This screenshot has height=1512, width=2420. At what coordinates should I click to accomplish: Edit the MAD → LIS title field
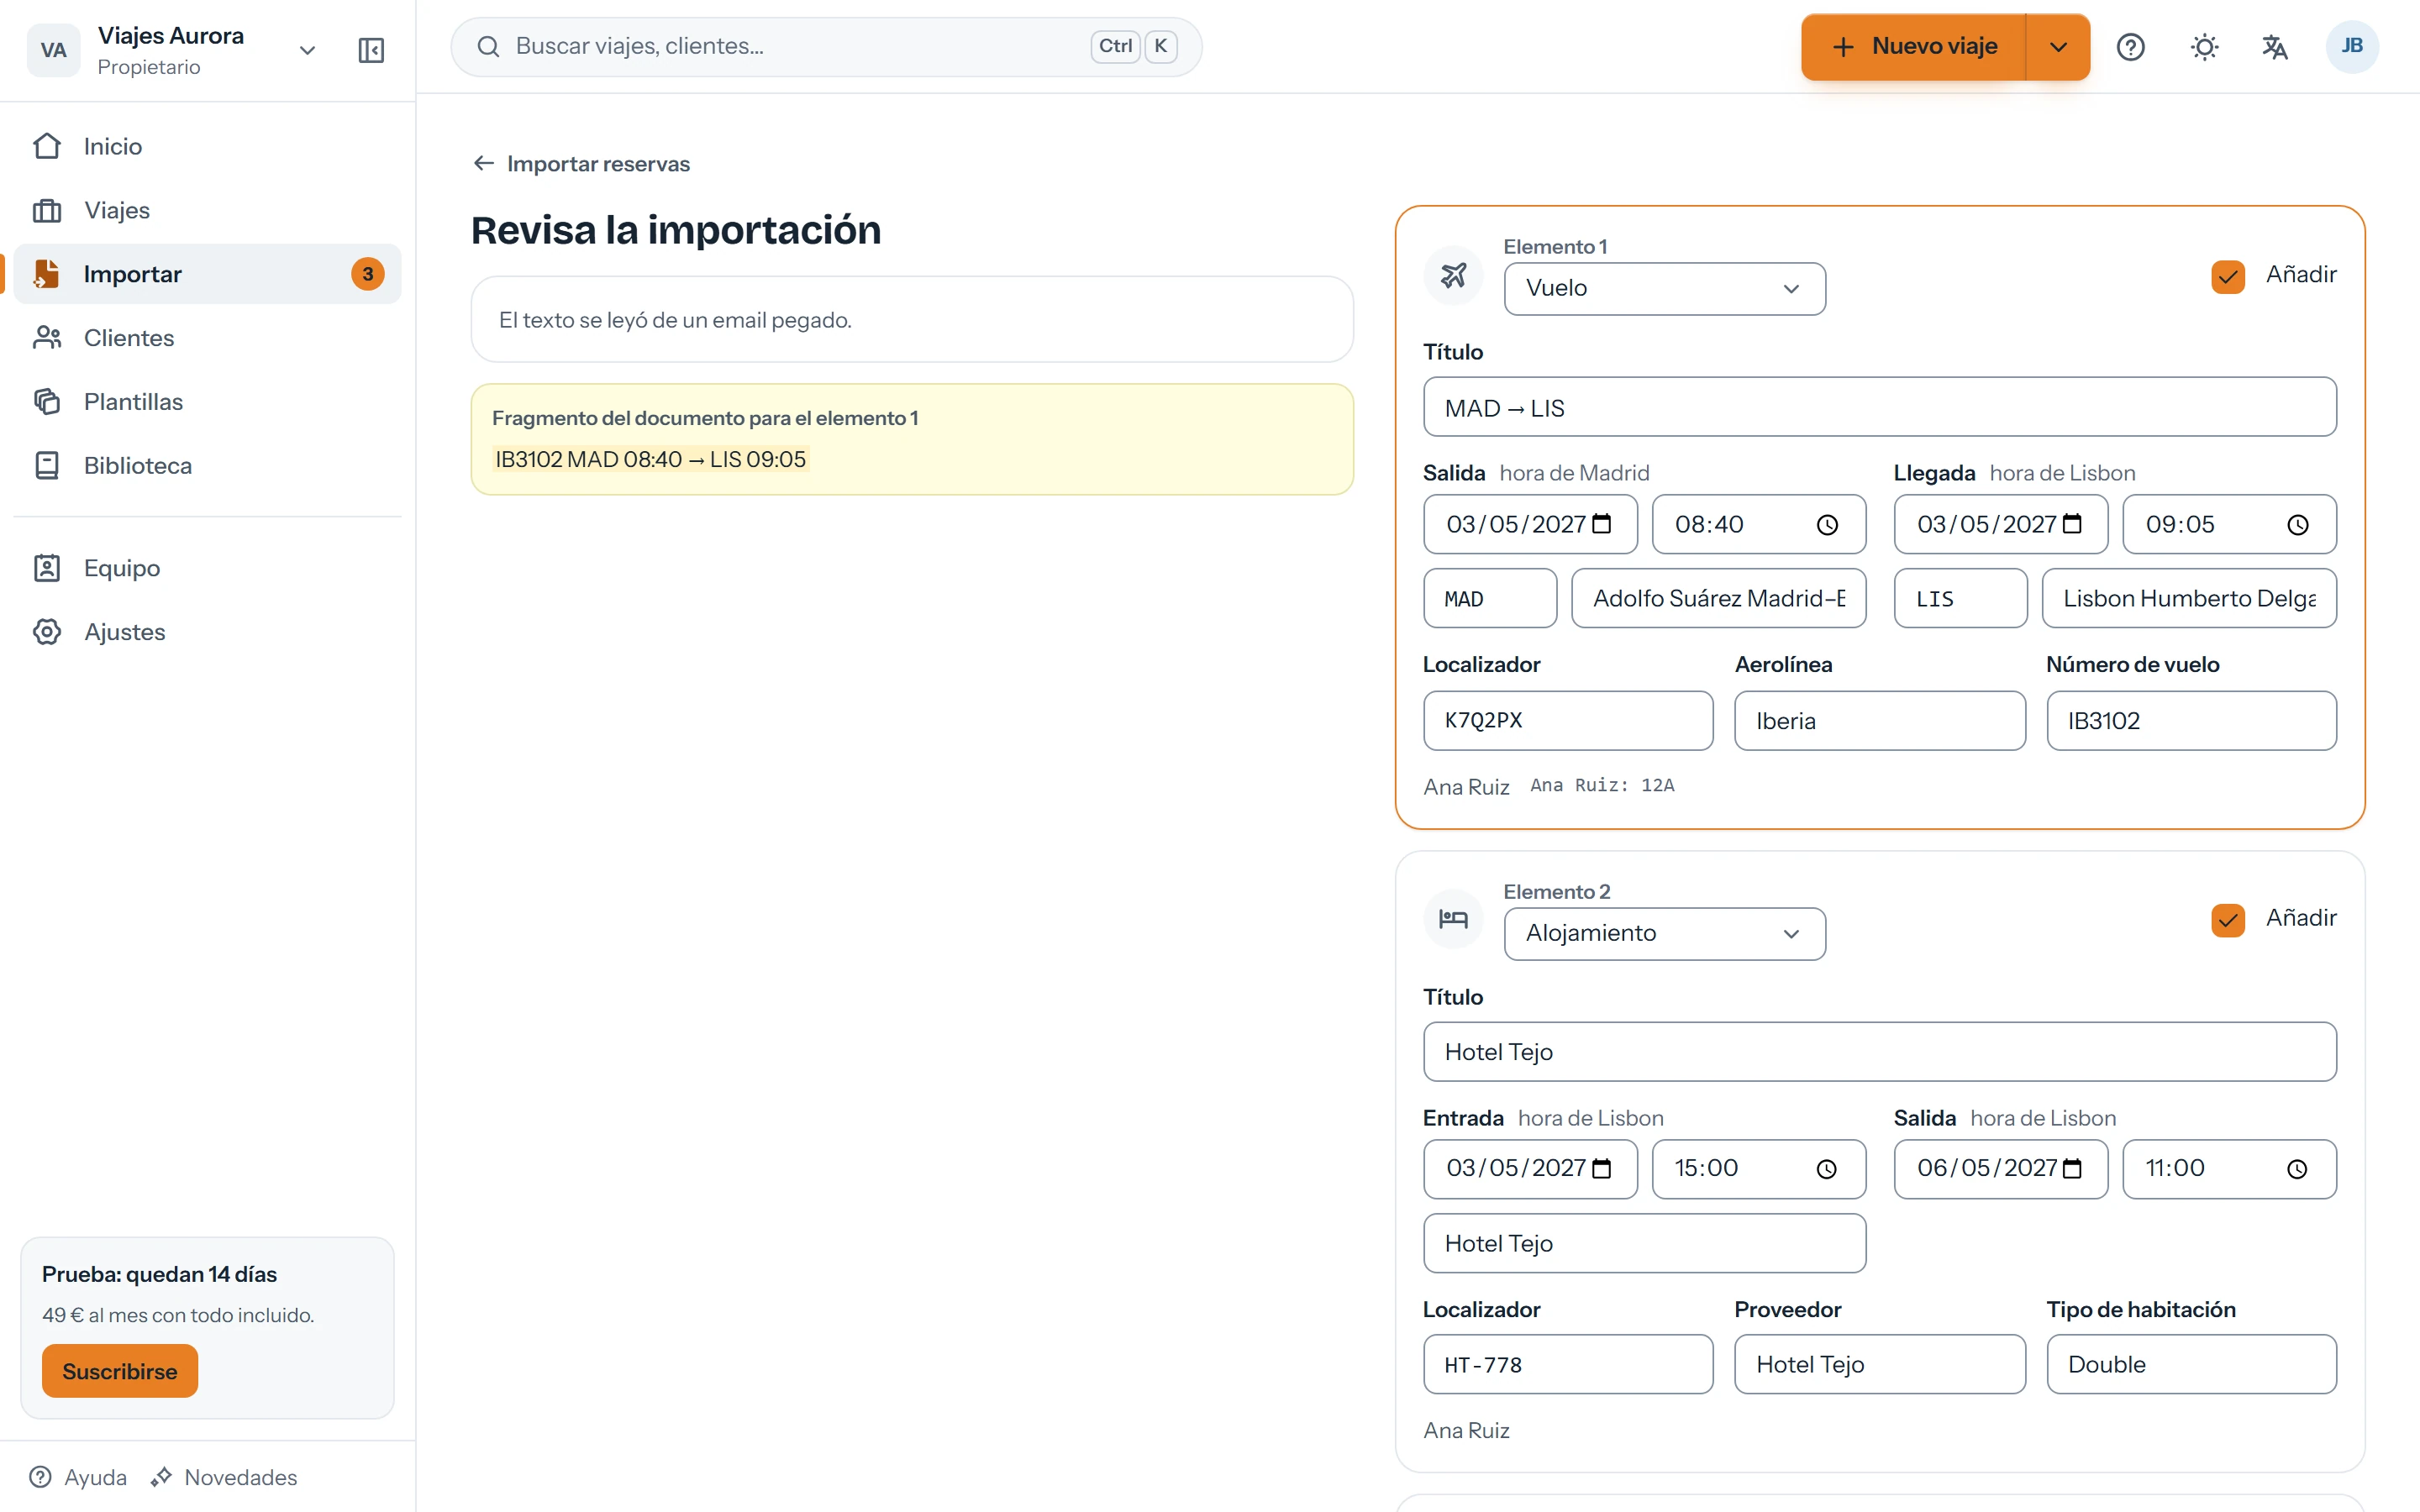(x=1879, y=407)
